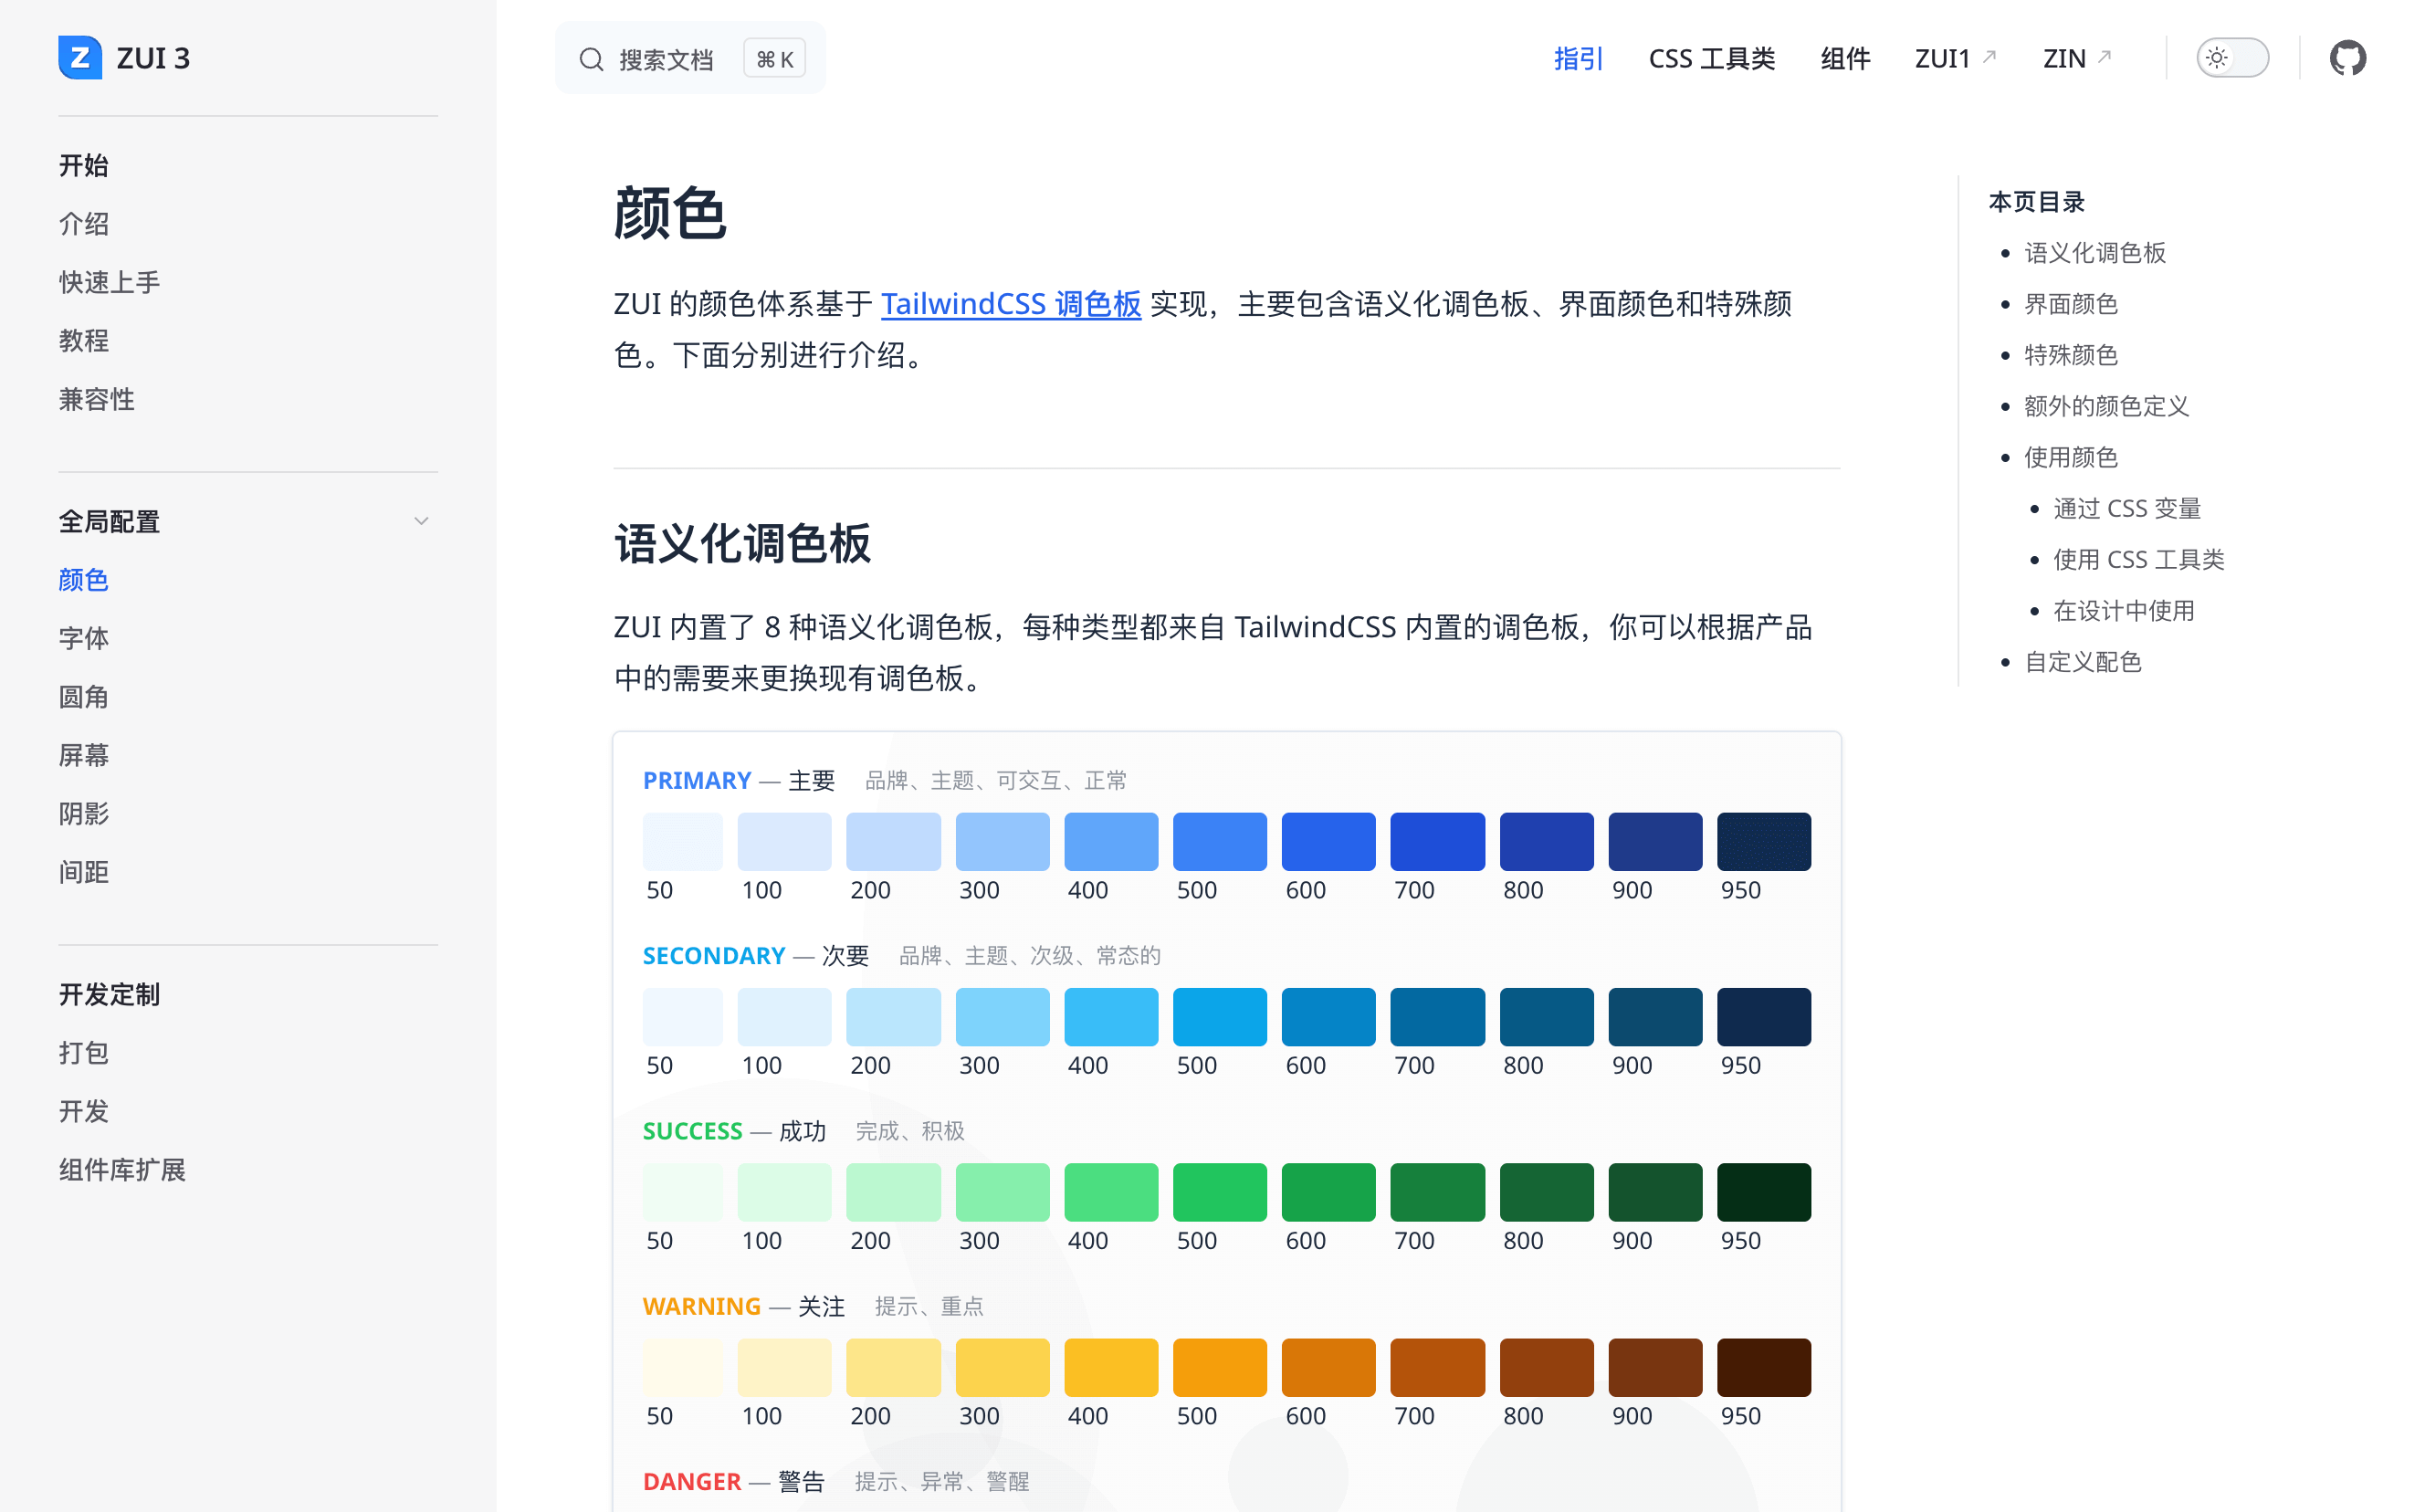Click the 开发定制 section heading
Image resolution: width=2425 pixels, height=1512 pixels.
pos(109,994)
